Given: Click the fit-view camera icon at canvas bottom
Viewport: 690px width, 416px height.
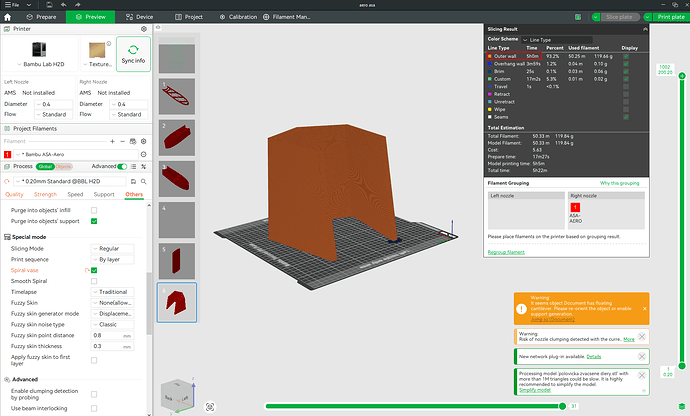Looking at the screenshot, I should 210,407.
